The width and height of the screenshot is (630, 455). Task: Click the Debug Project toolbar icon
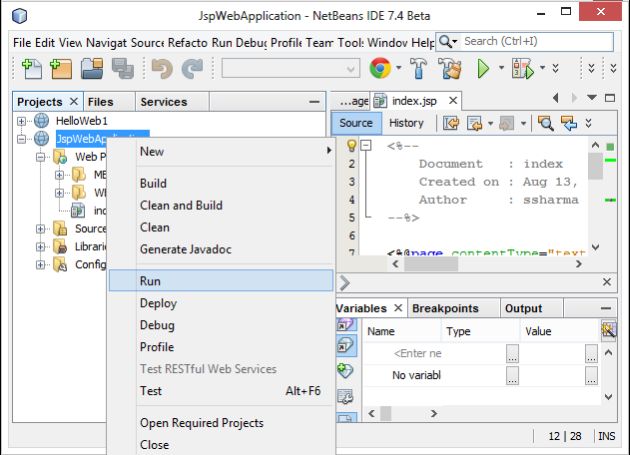coord(523,68)
